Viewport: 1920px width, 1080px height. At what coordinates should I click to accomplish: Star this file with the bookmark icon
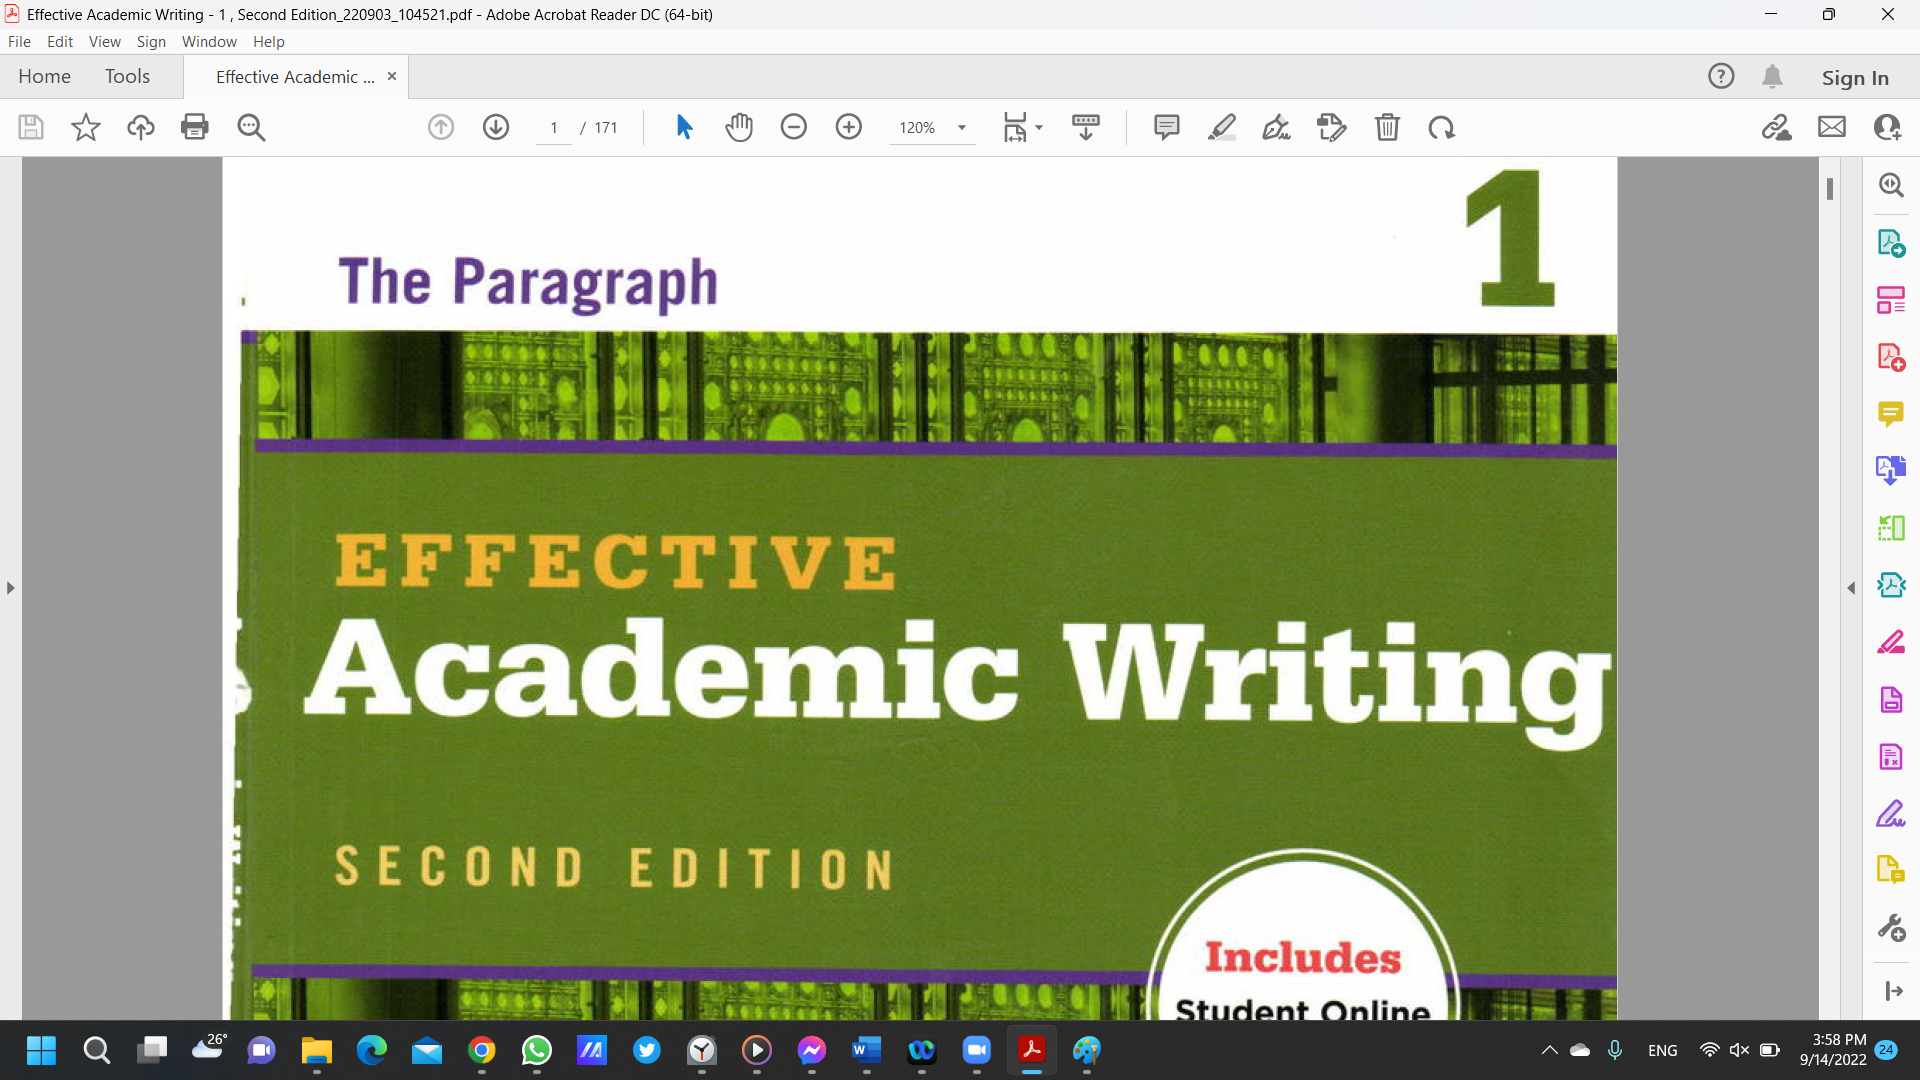(x=86, y=127)
